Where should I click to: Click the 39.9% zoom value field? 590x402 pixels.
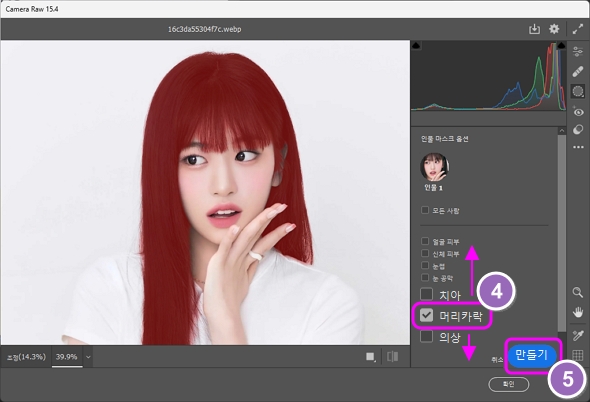(67, 357)
